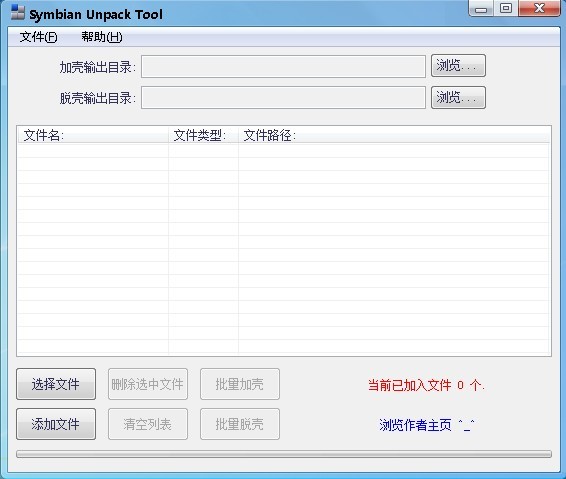This screenshot has height=479, width=566.
Task: Browse for the 脱壳输出目录 folder
Action: pyautogui.click(x=458, y=97)
